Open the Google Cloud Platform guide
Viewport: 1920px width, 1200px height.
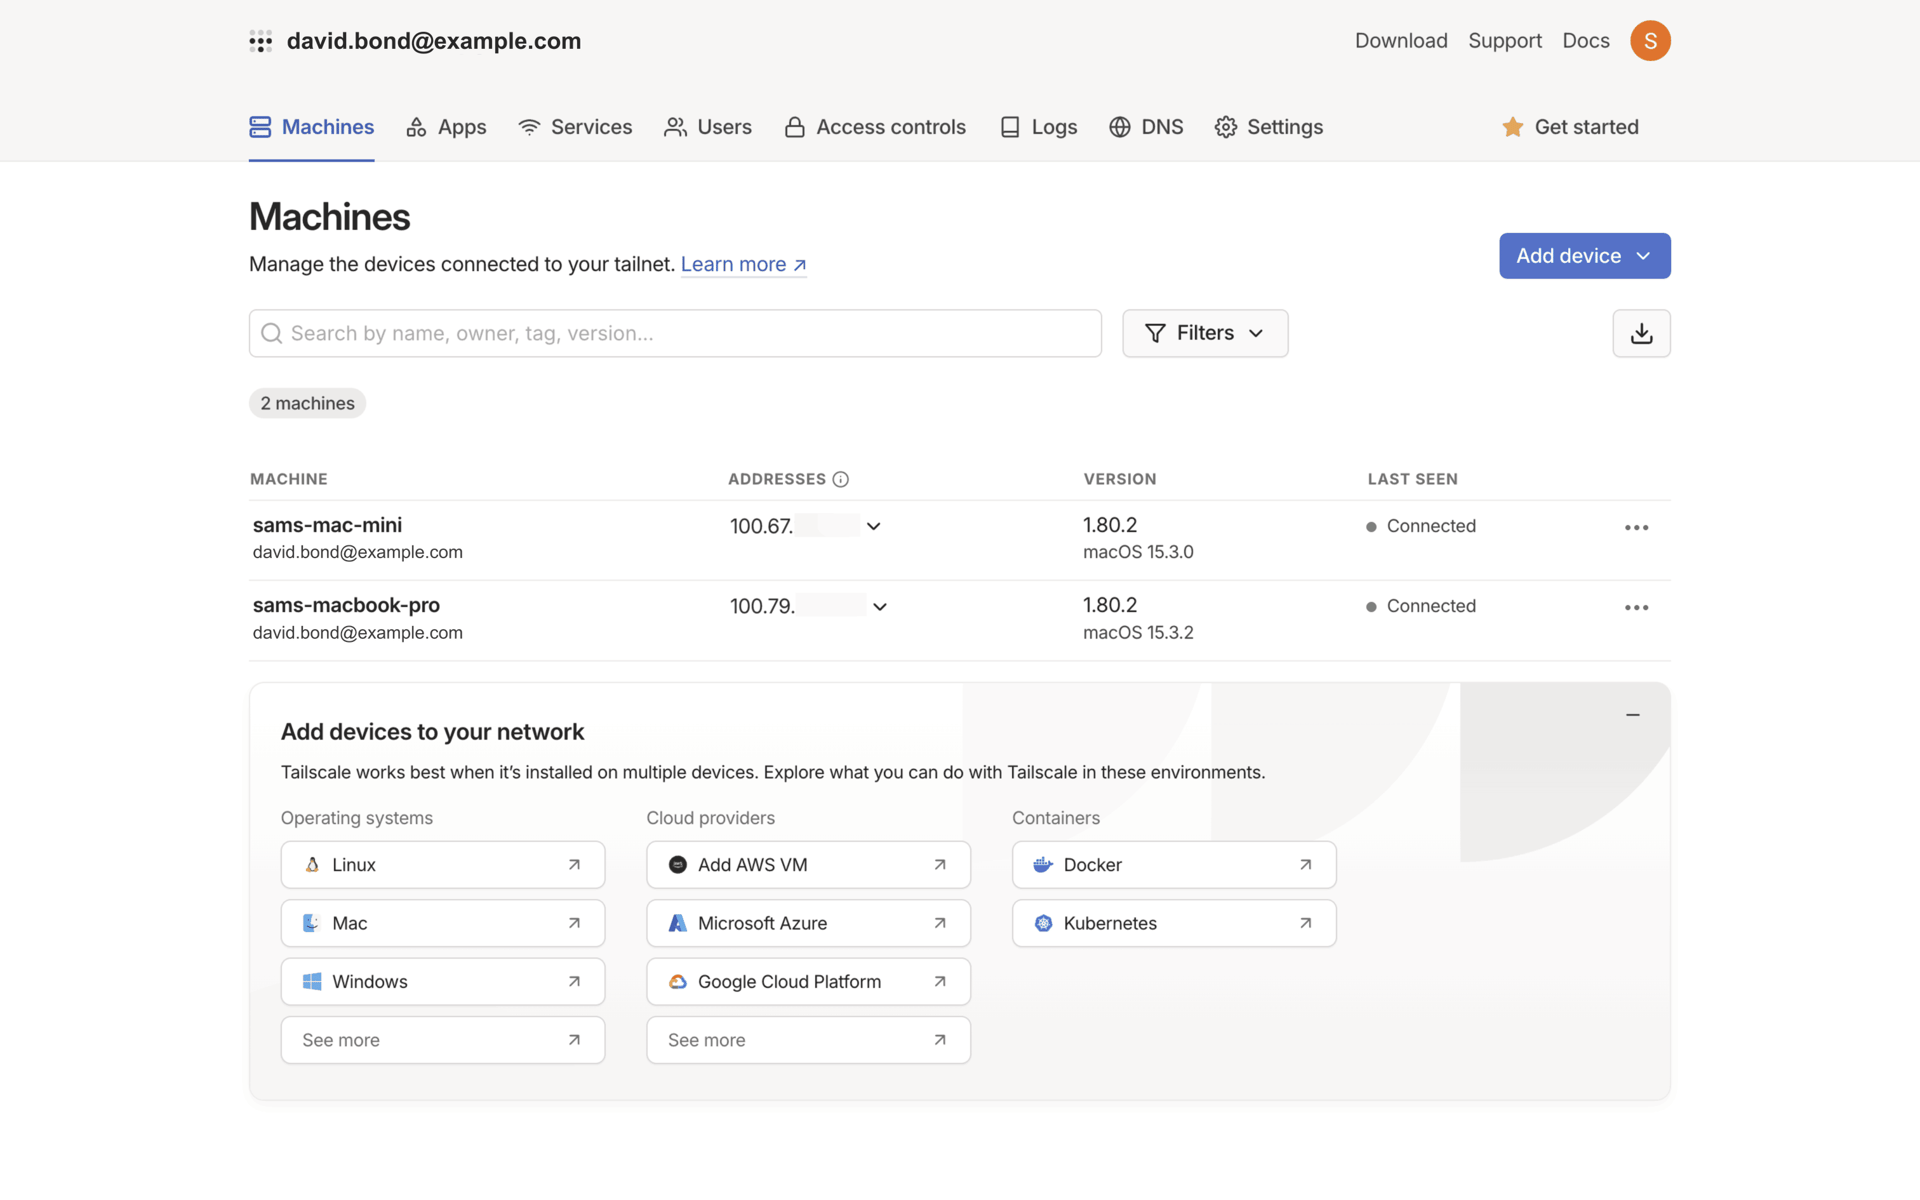click(x=808, y=982)
